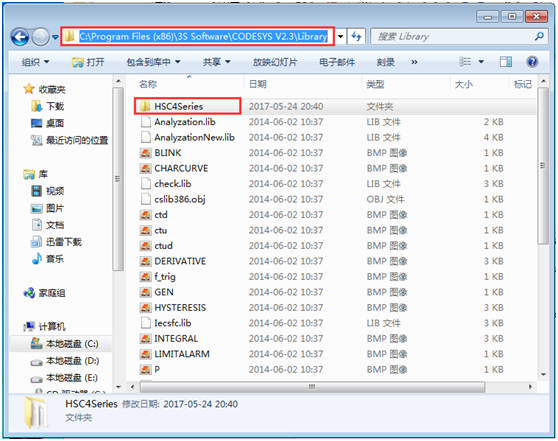Open the help question mark icon

pyautogui.click(x=532, y=62)
